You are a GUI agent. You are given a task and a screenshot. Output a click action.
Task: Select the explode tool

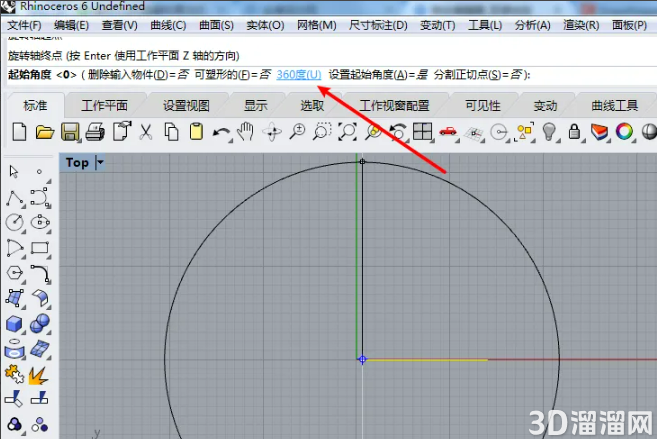pyautogui.click(x=38, y=375)
